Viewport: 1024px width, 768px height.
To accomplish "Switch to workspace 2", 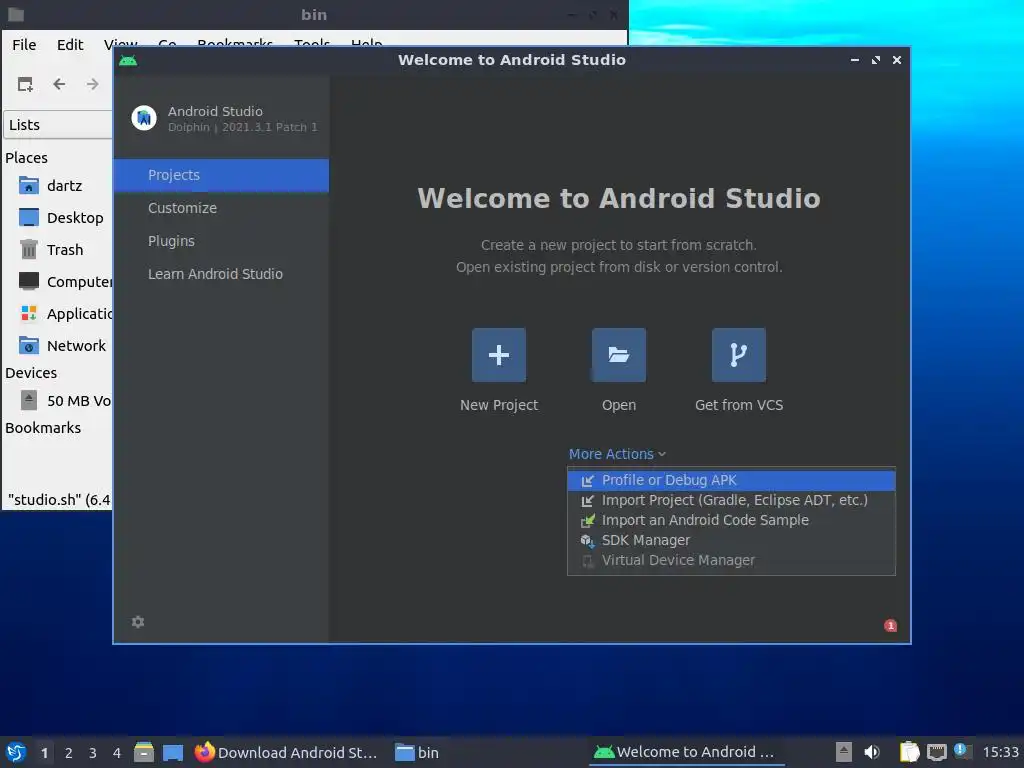I will (x=69, y=753).
